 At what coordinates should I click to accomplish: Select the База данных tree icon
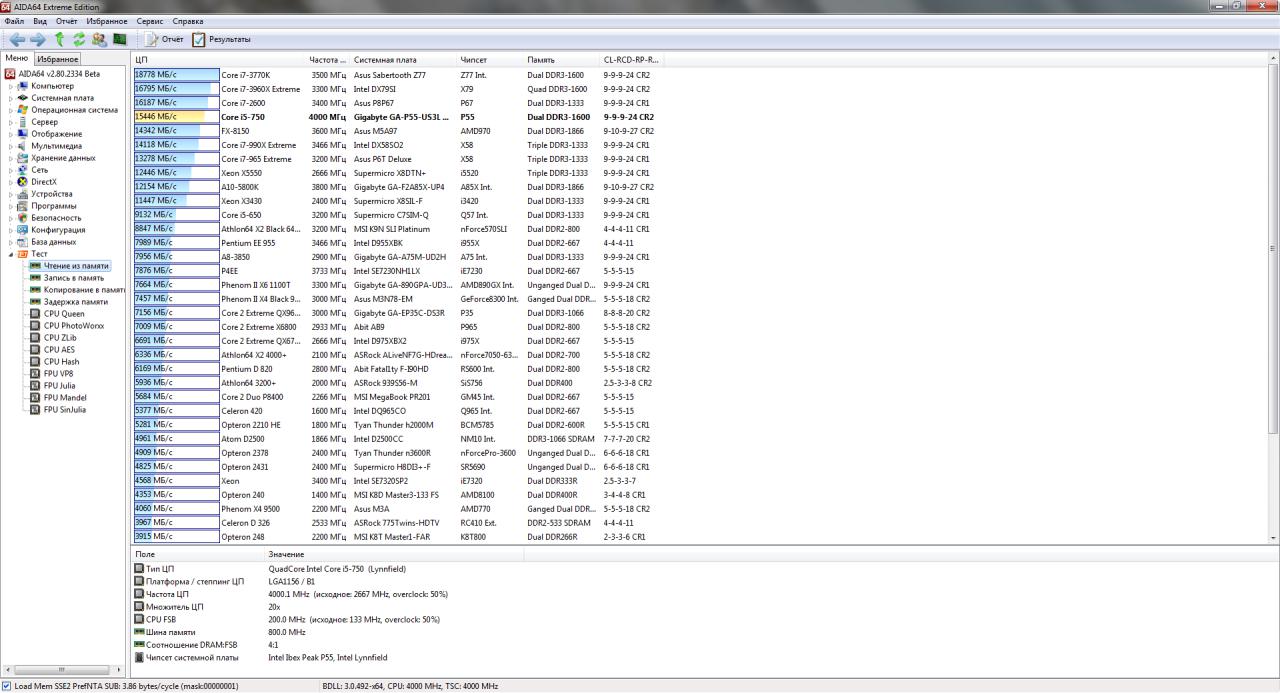(23, 242)
